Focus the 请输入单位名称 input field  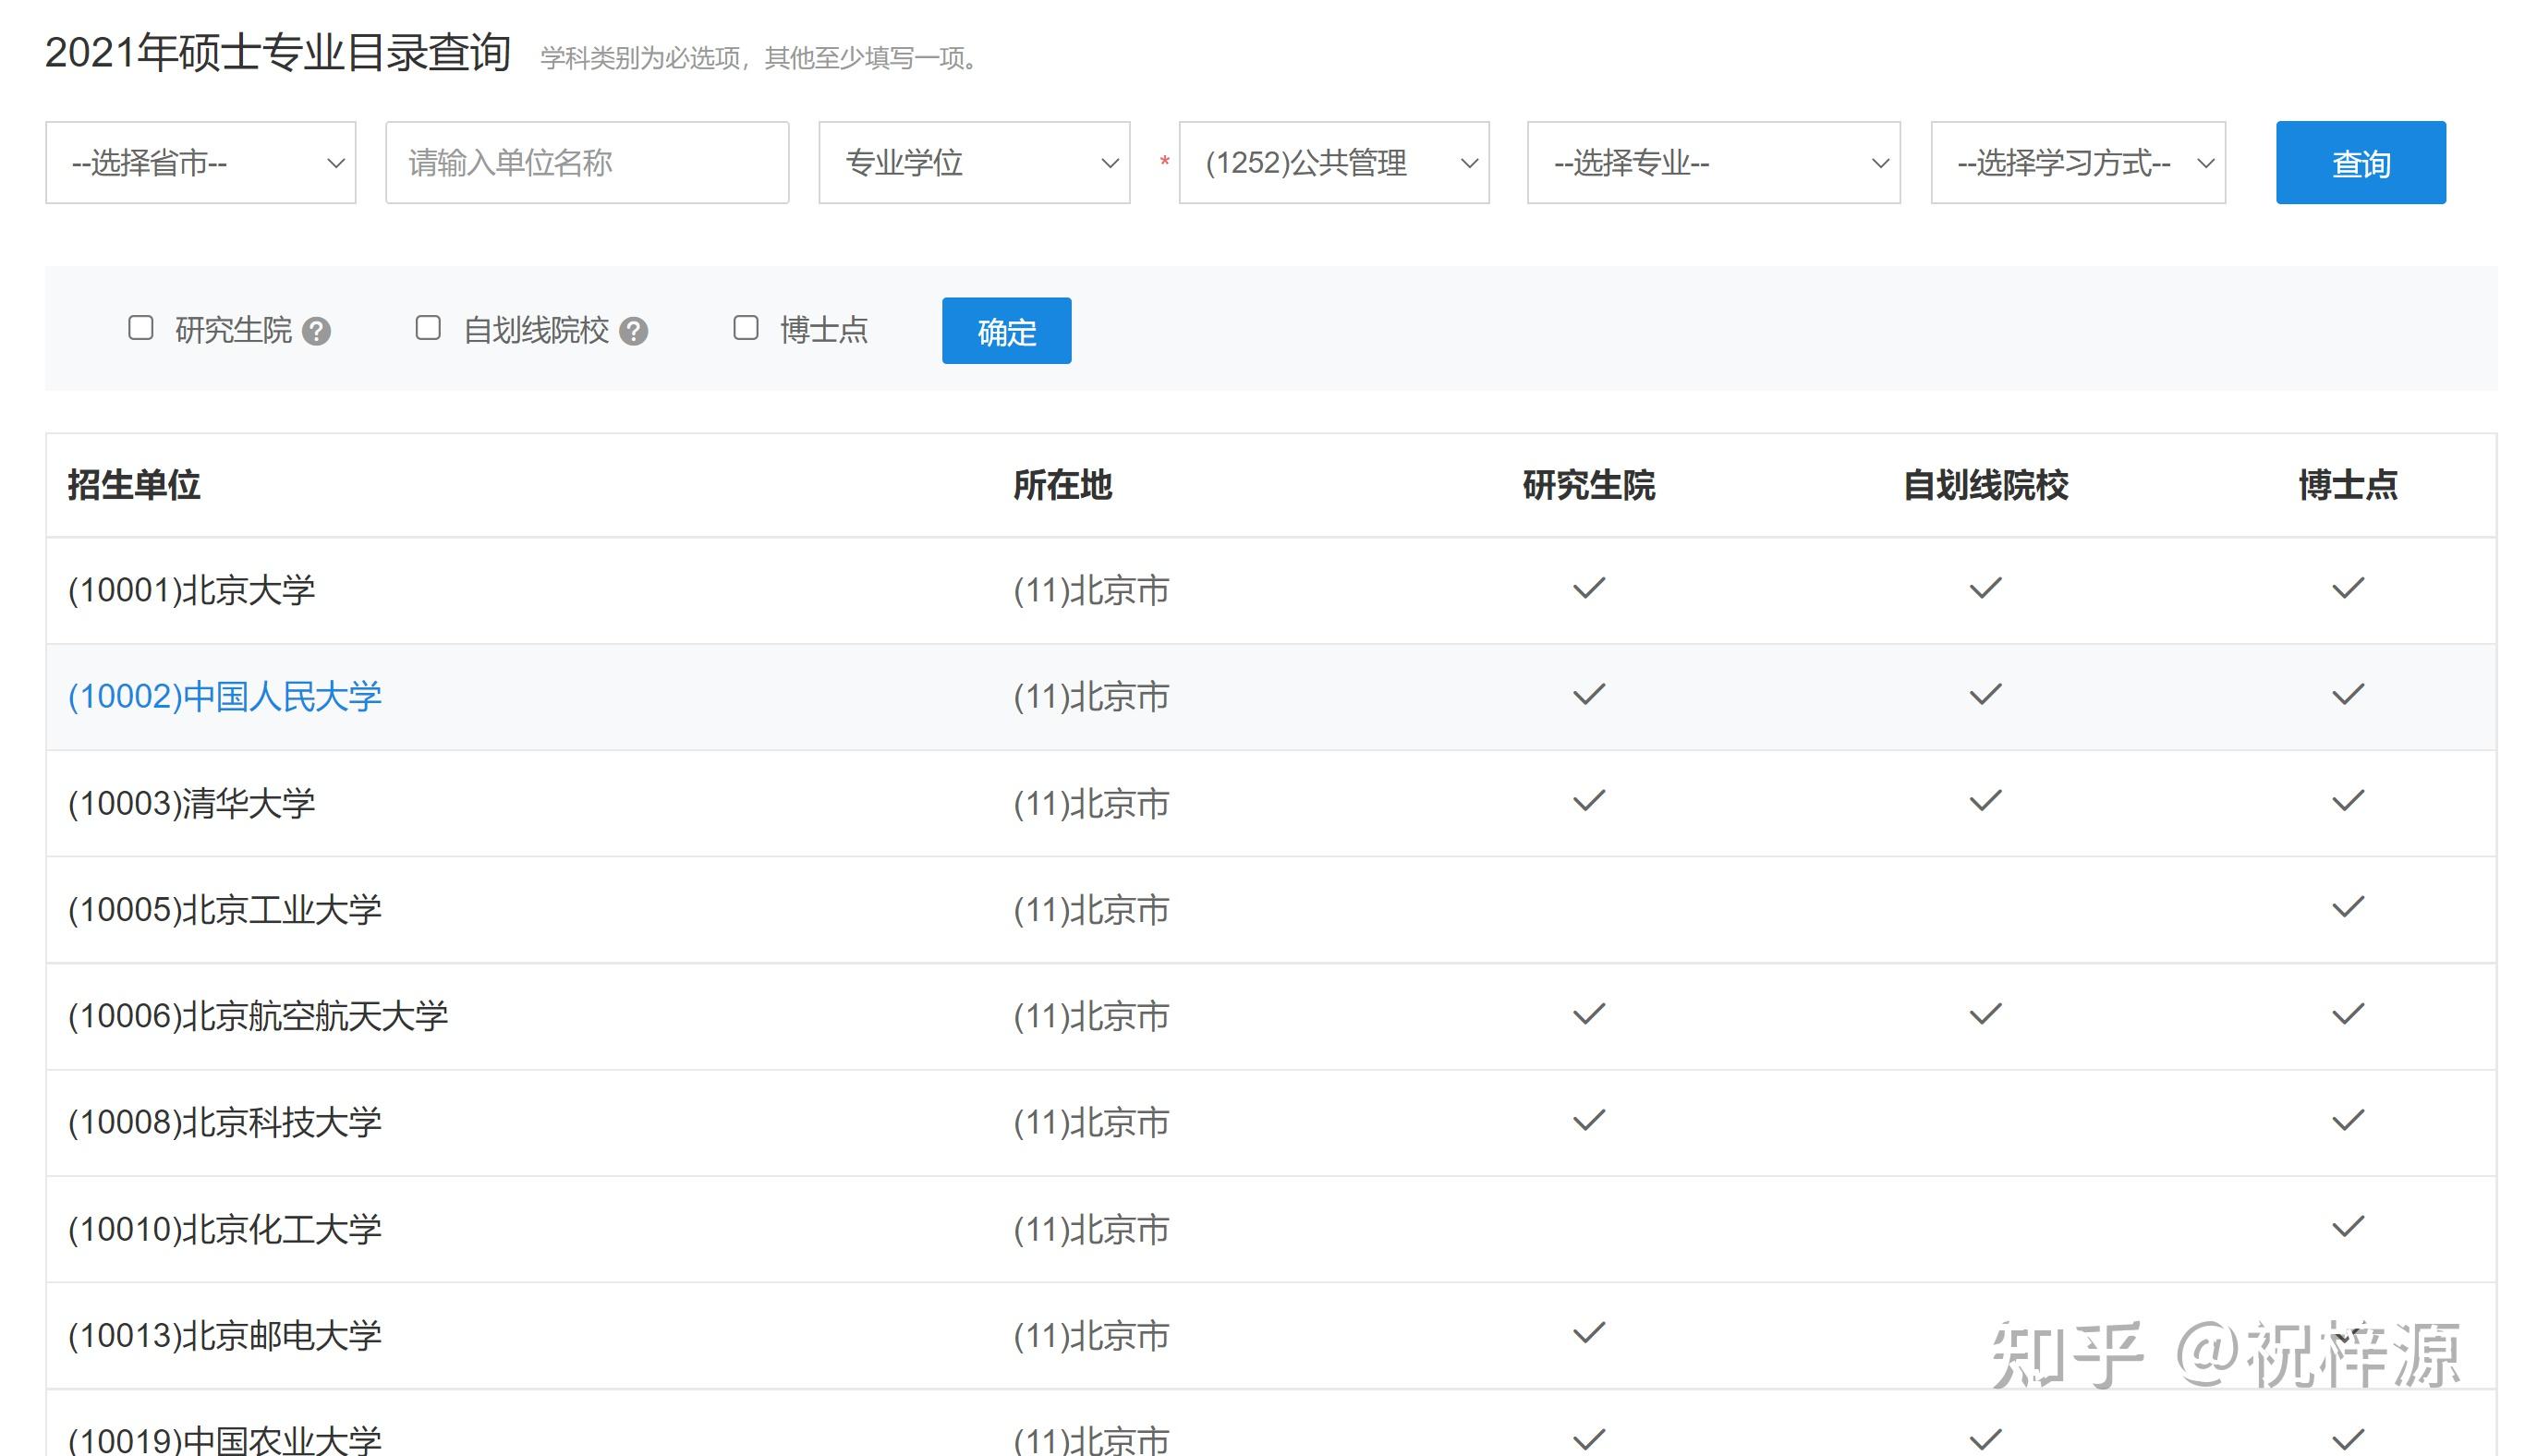click(587, 163)
